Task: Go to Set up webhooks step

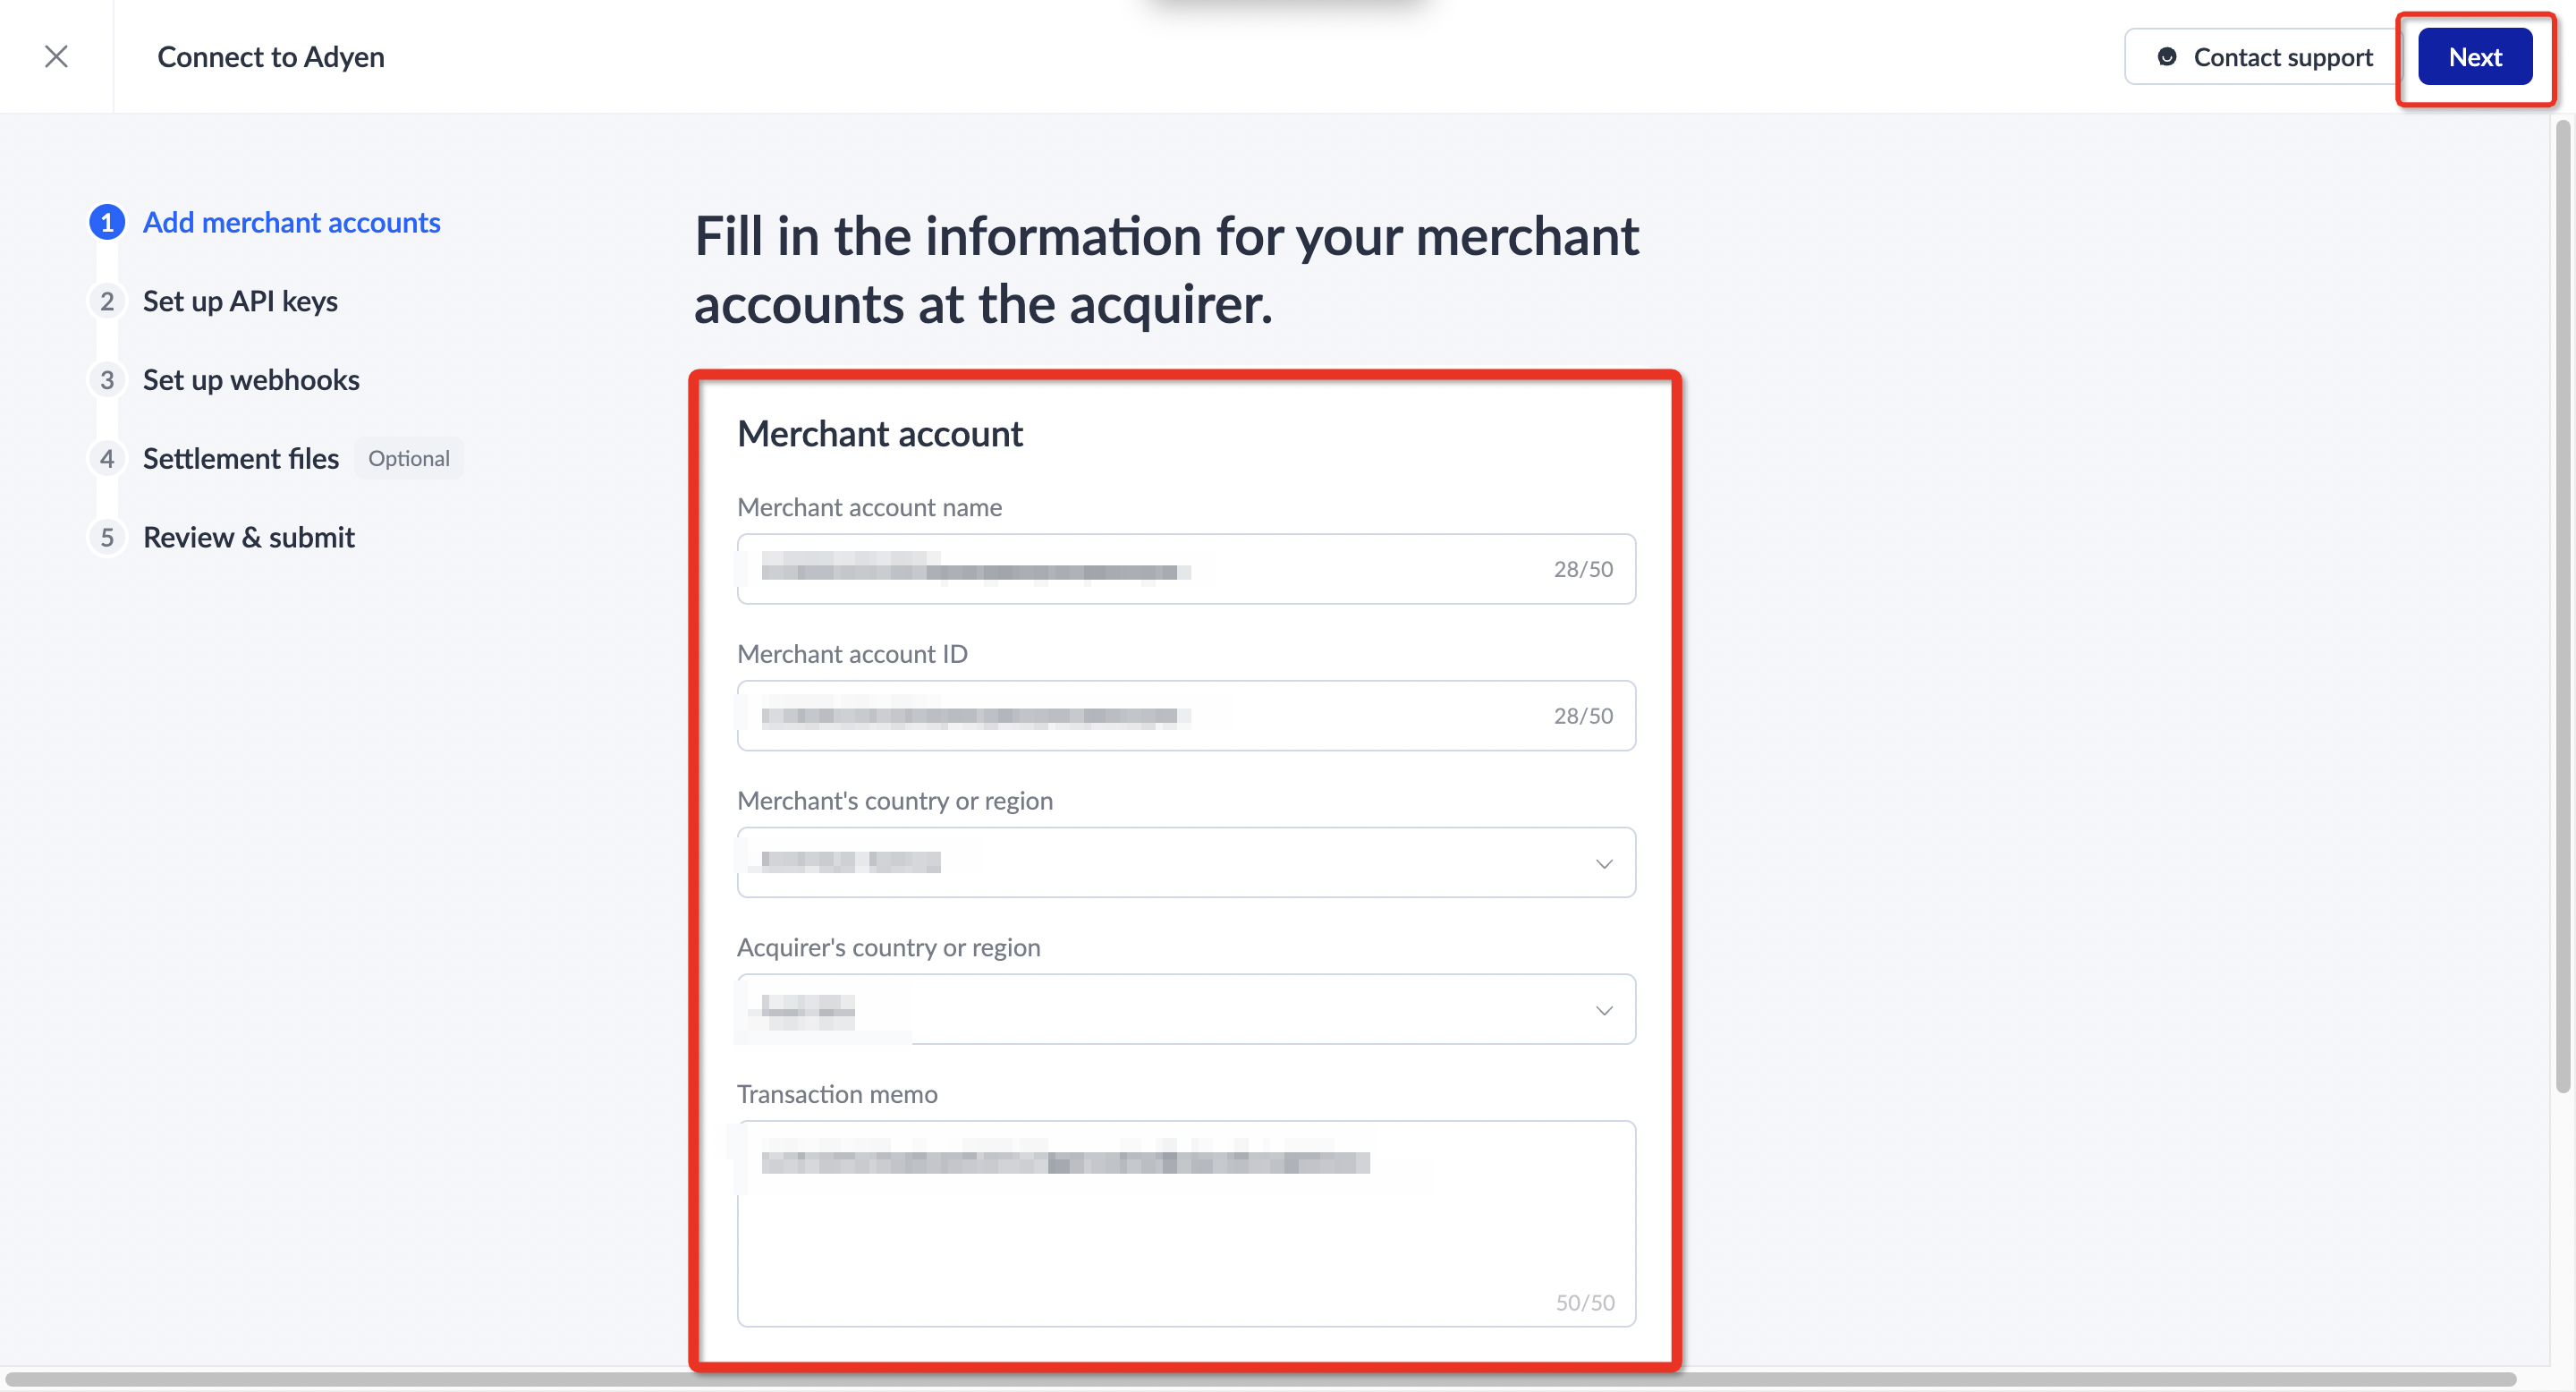Action: point(251,380)
